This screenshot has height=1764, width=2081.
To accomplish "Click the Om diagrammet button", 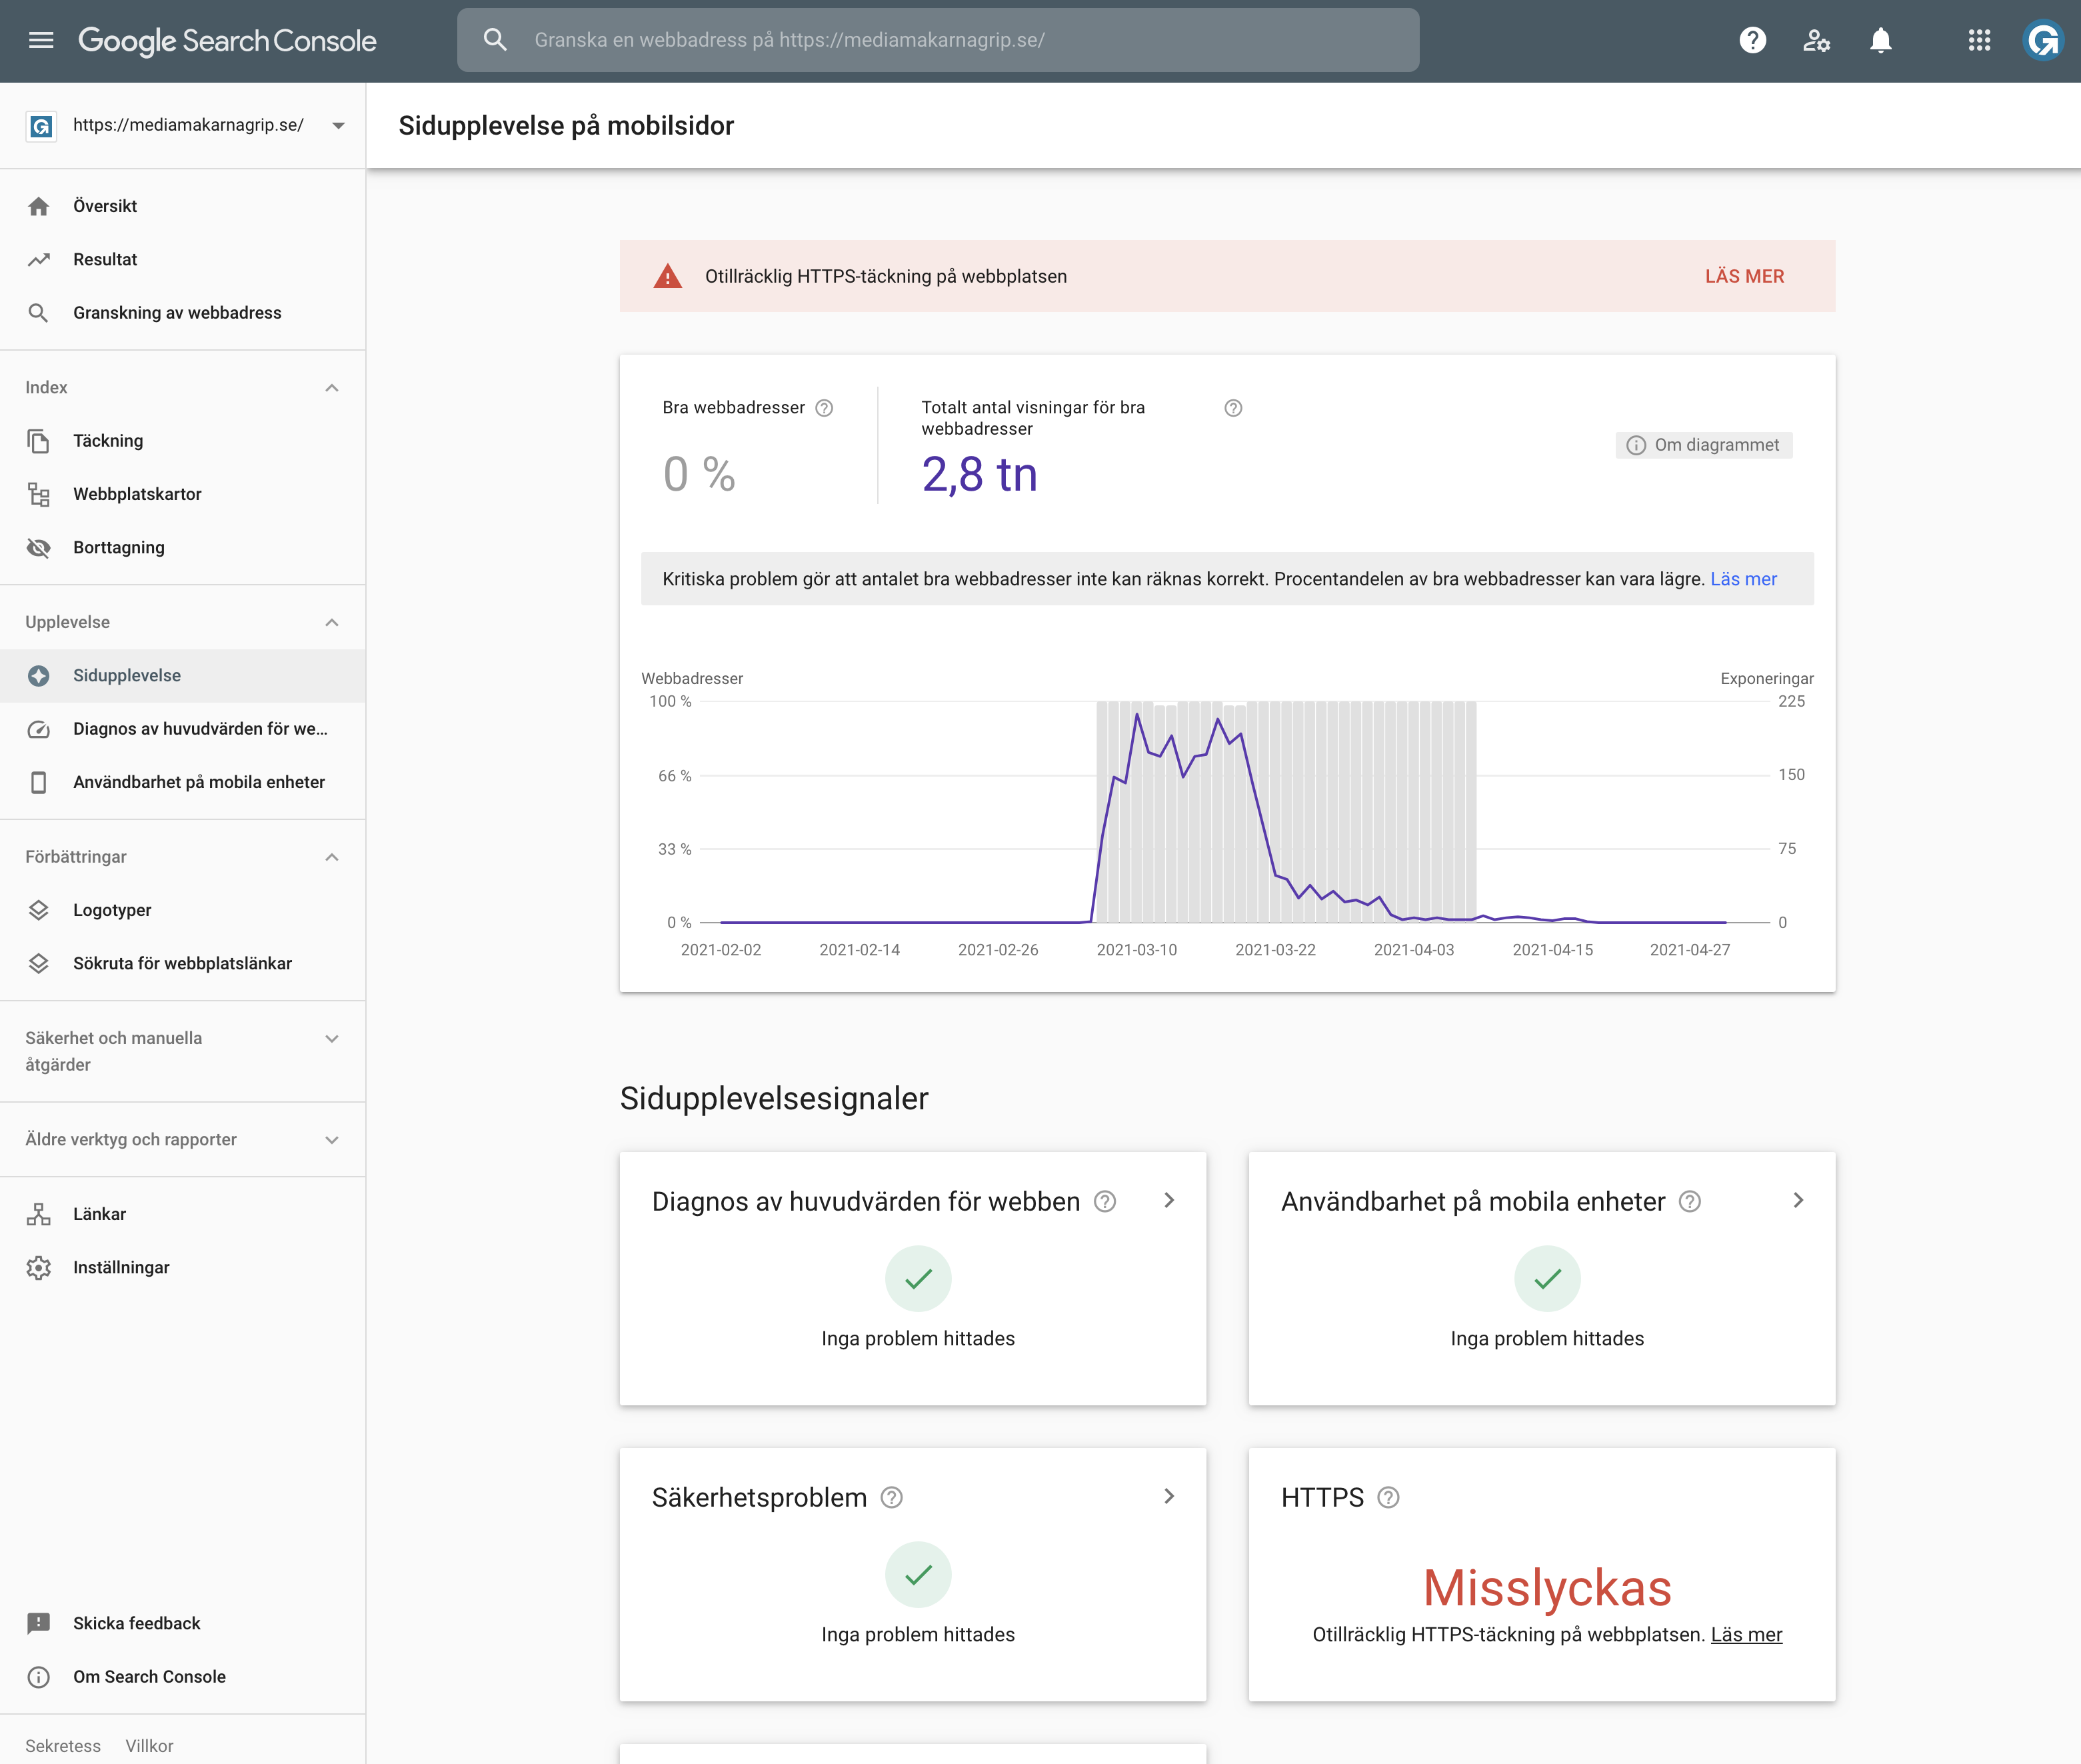I will tap(1703, 445).
